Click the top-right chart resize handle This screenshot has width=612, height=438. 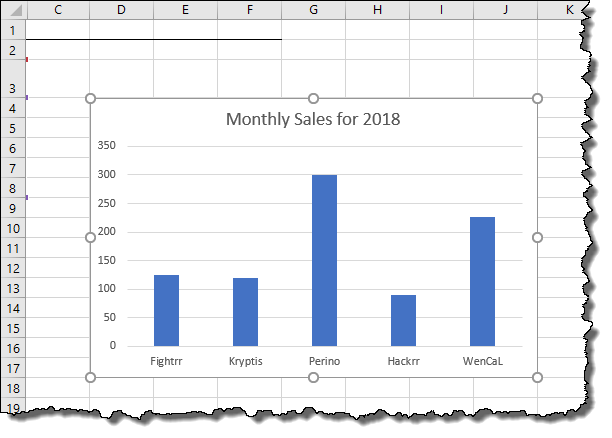point(537,98)
